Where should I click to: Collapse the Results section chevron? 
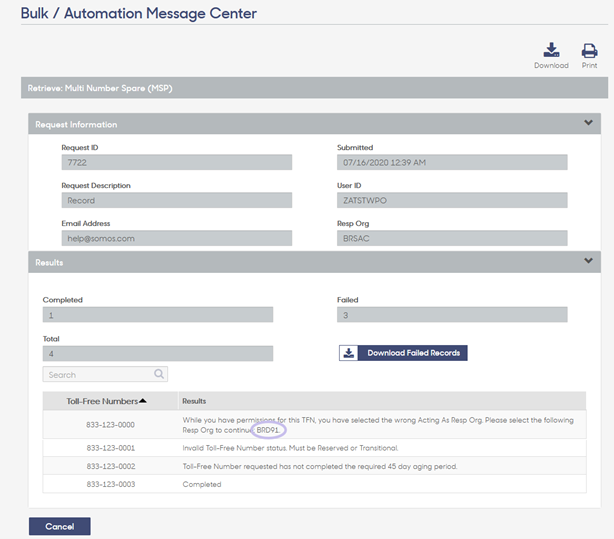[x=588, y=260]
